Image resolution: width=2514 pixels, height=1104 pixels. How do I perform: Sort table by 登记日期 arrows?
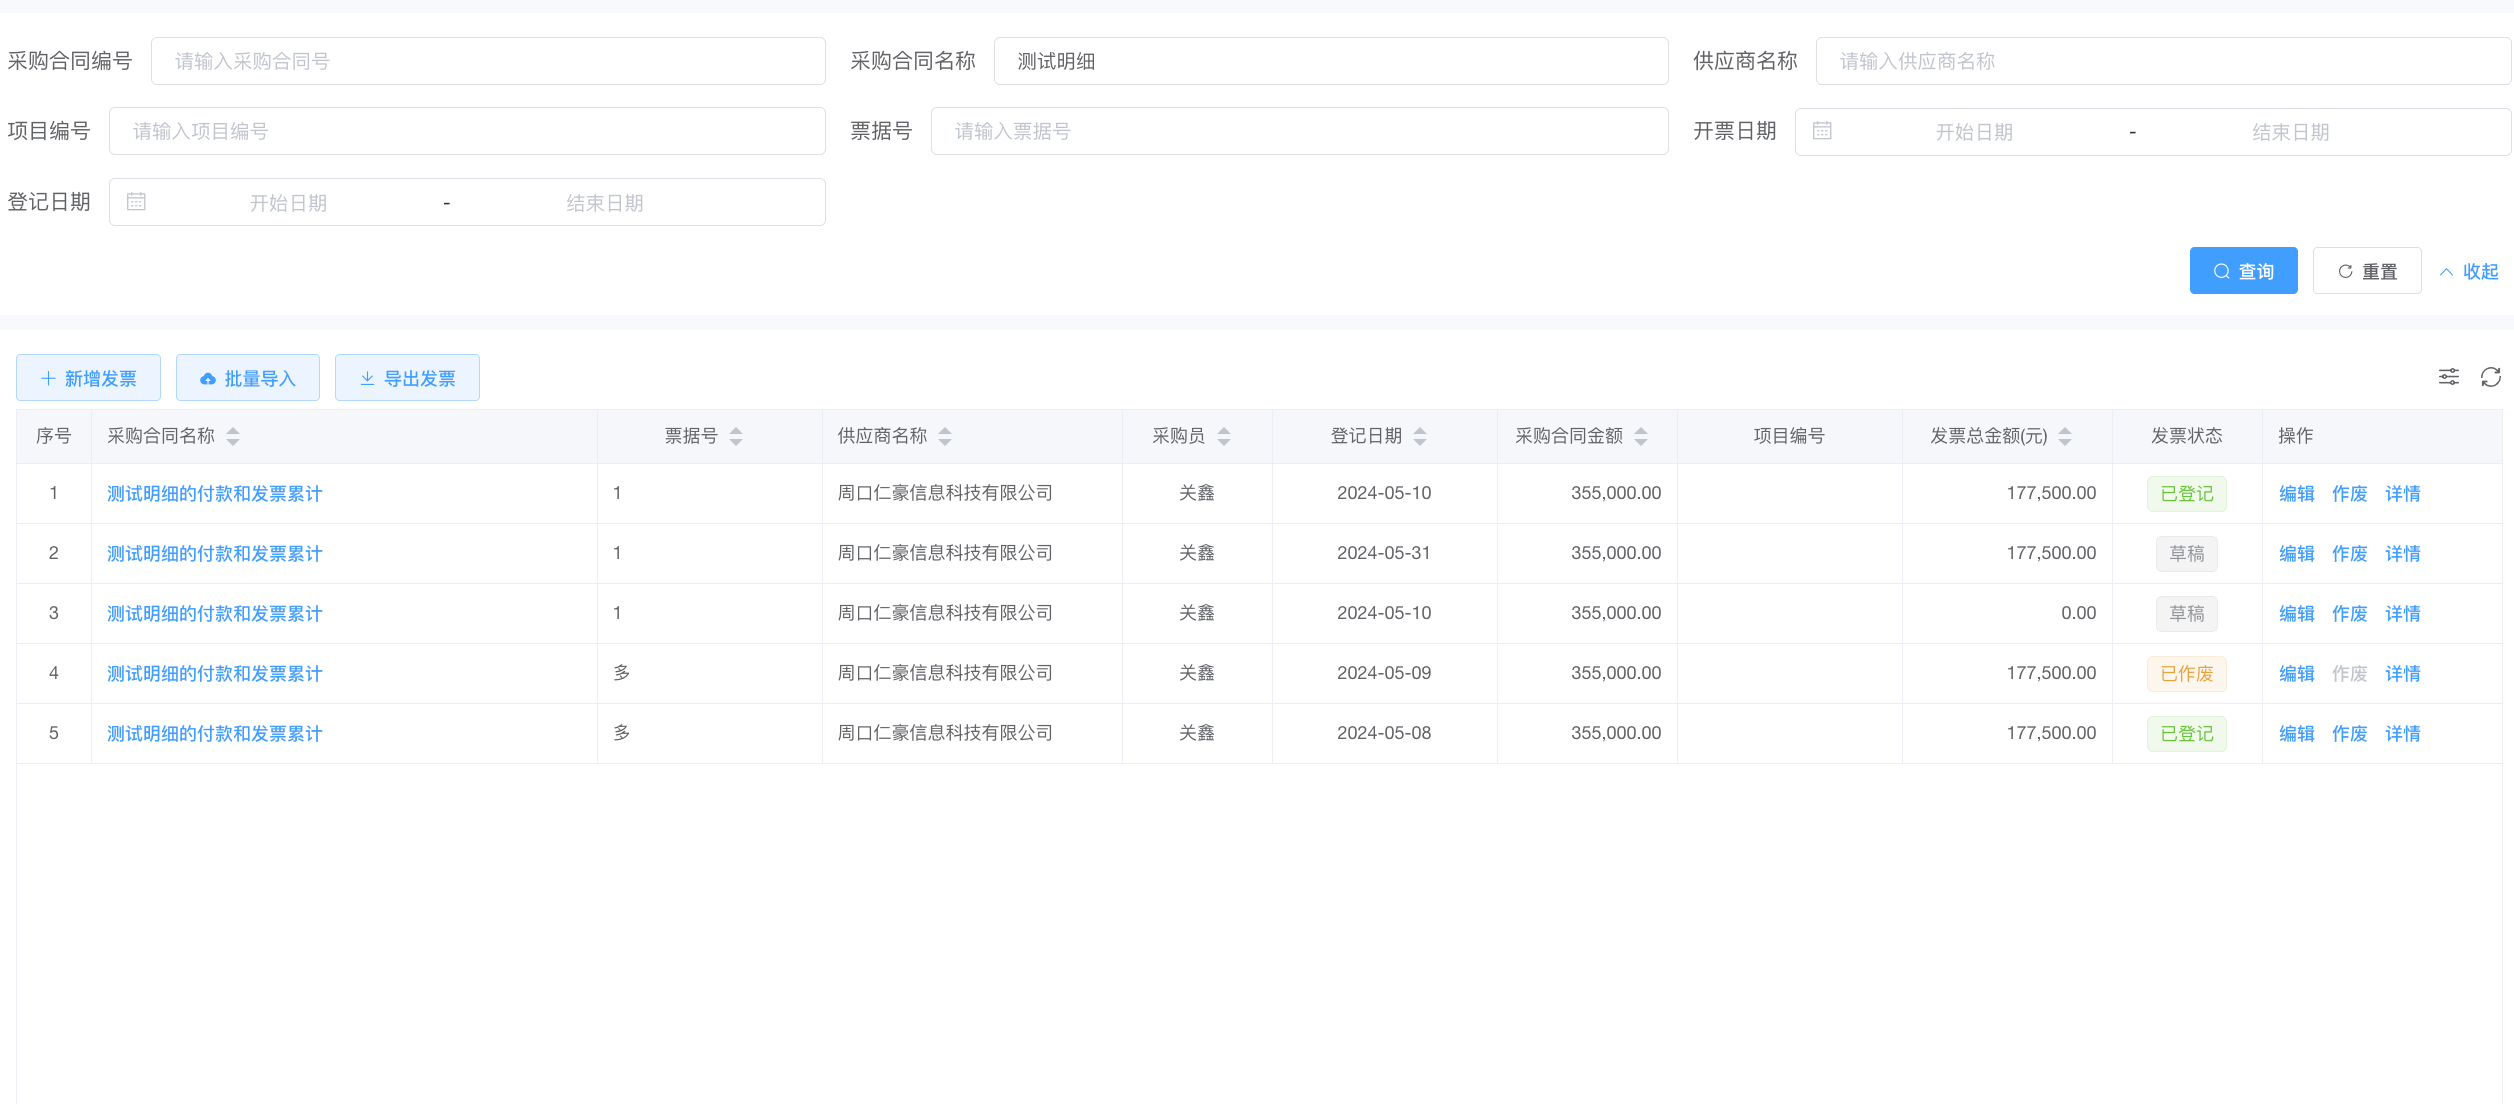(1420, 436)
